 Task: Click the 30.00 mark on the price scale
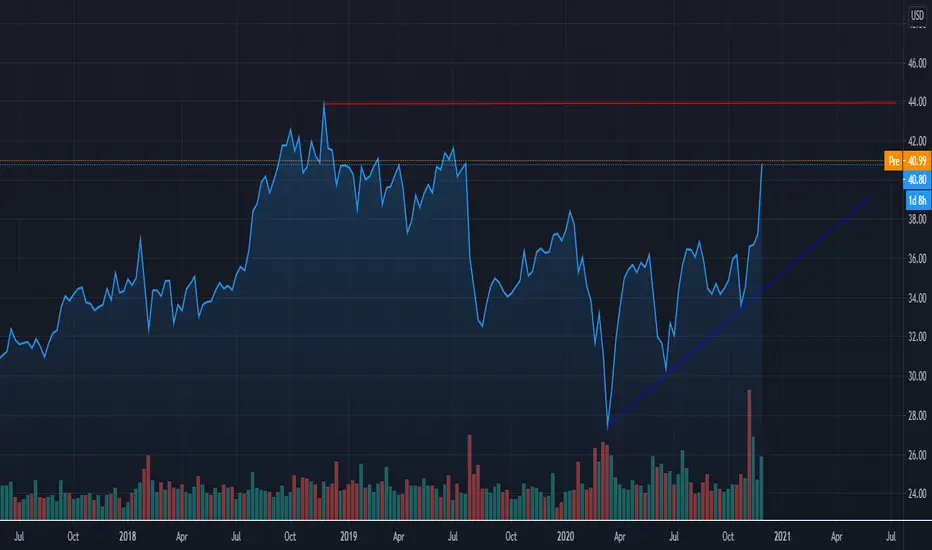tap(917, 376)
